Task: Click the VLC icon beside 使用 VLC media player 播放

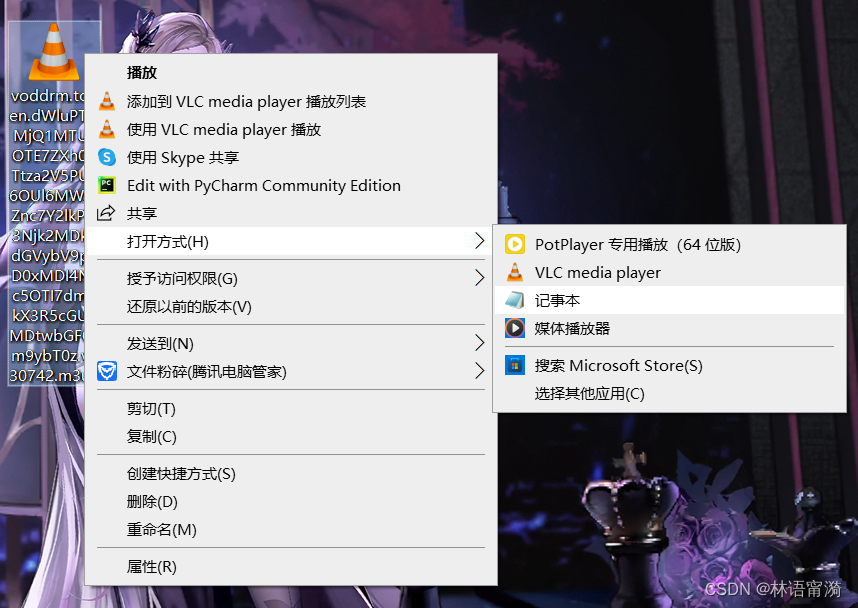Action: click(x=107, y=129)
